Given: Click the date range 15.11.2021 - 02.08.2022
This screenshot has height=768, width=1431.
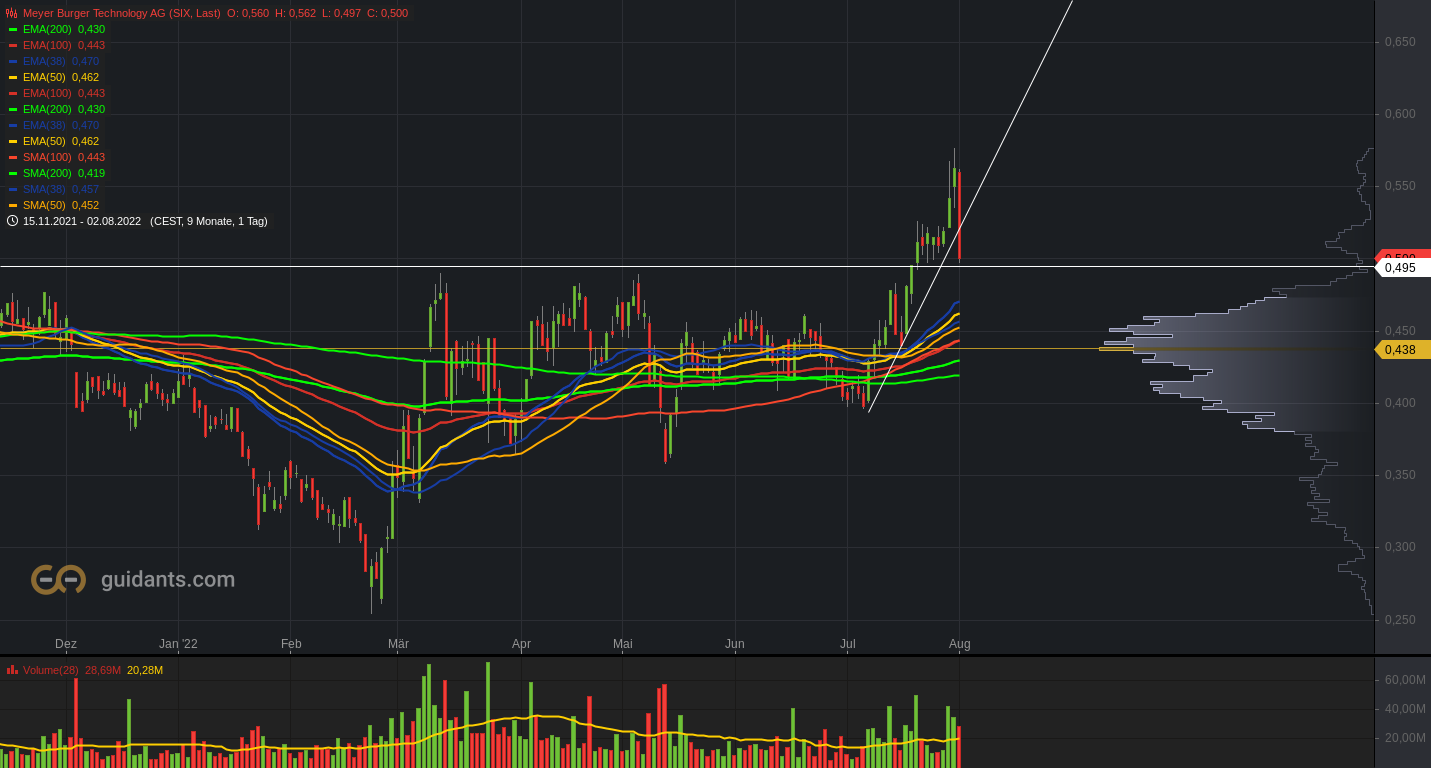Looking at the screenshot, I should tap(82, 221).
